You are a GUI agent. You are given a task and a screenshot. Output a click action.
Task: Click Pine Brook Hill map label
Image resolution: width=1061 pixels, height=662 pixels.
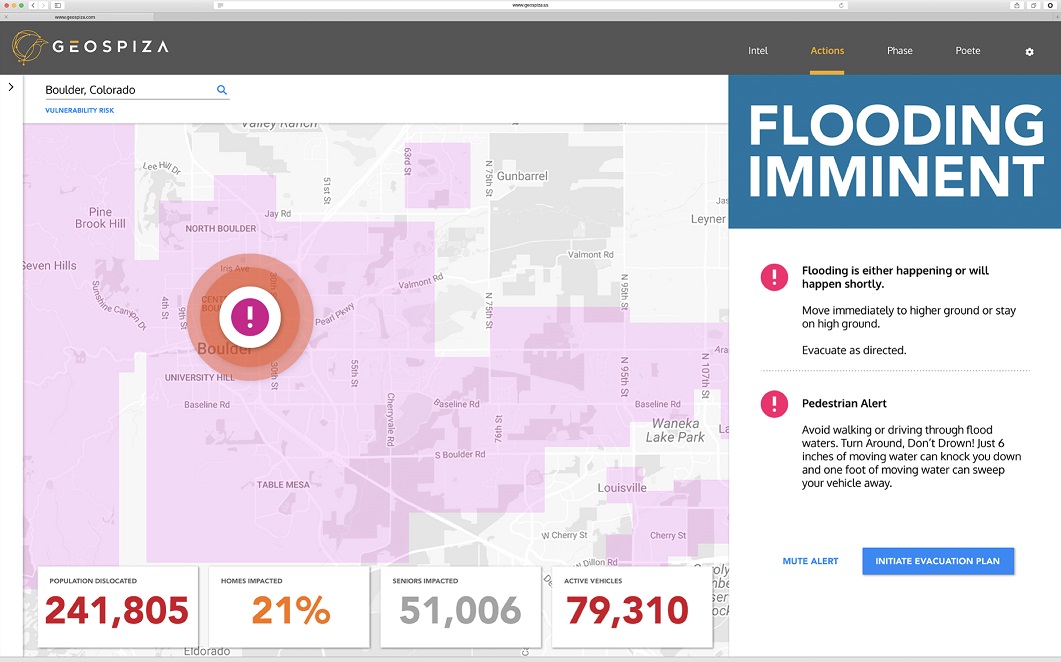(100, 218)
